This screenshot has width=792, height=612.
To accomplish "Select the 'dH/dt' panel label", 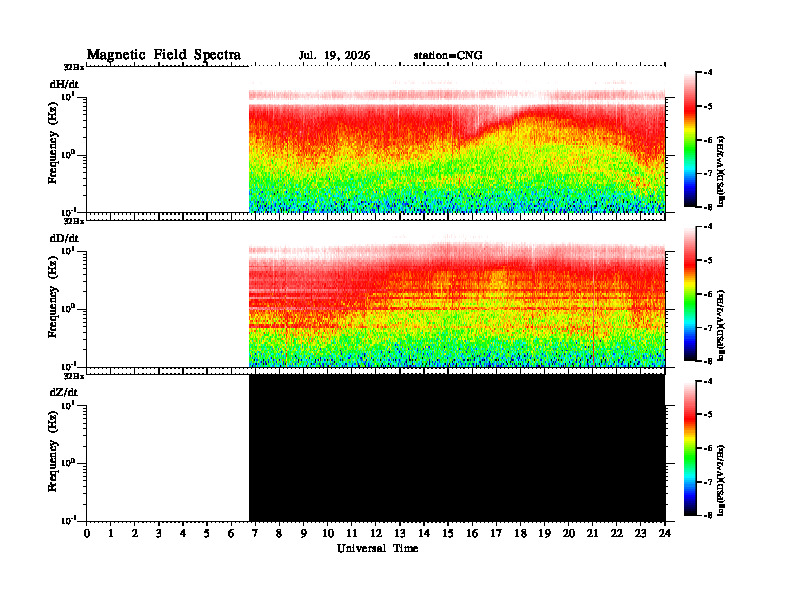I will tap(64, 84).
